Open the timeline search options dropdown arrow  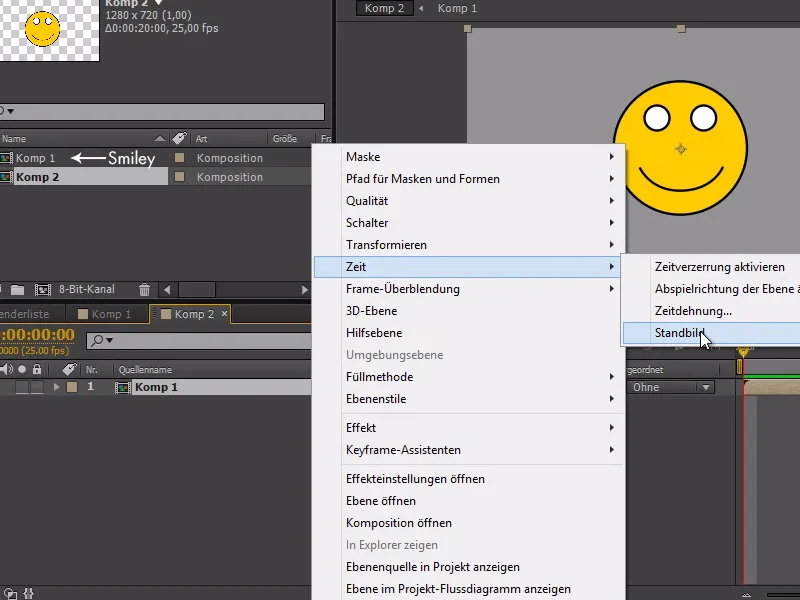point(109,340)
